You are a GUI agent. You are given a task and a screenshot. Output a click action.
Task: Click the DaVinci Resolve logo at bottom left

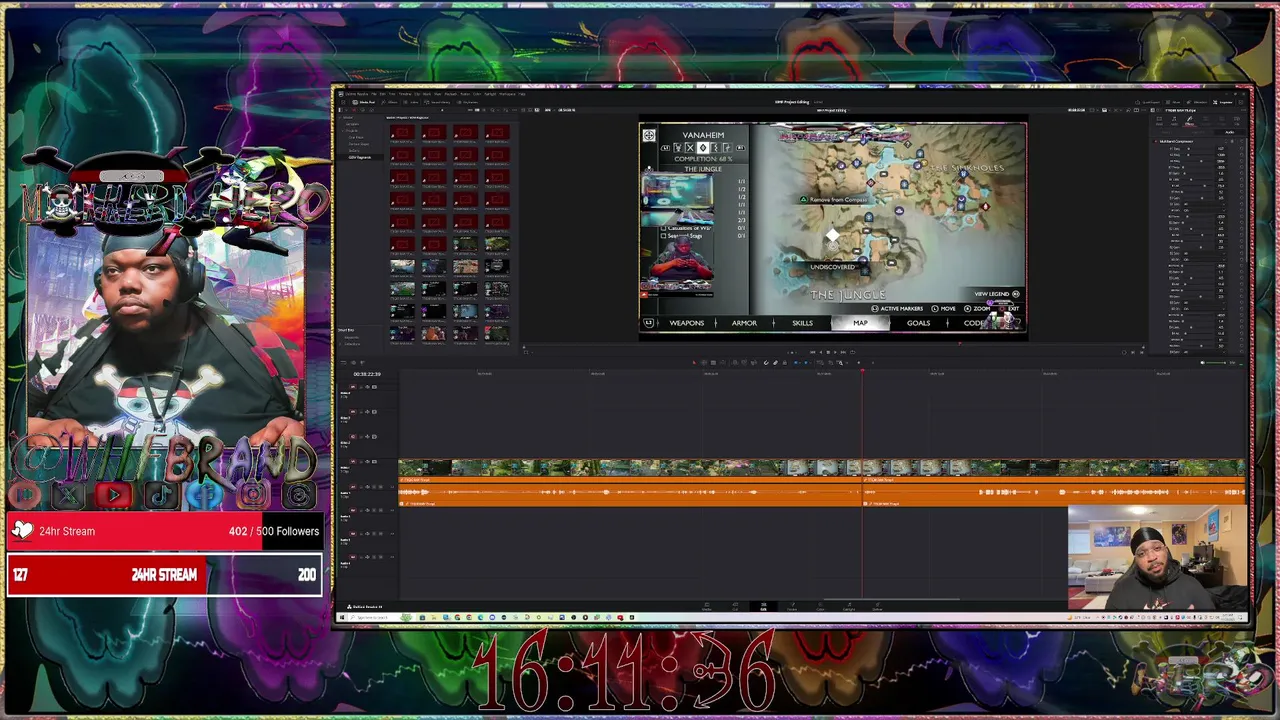(349, 607)
